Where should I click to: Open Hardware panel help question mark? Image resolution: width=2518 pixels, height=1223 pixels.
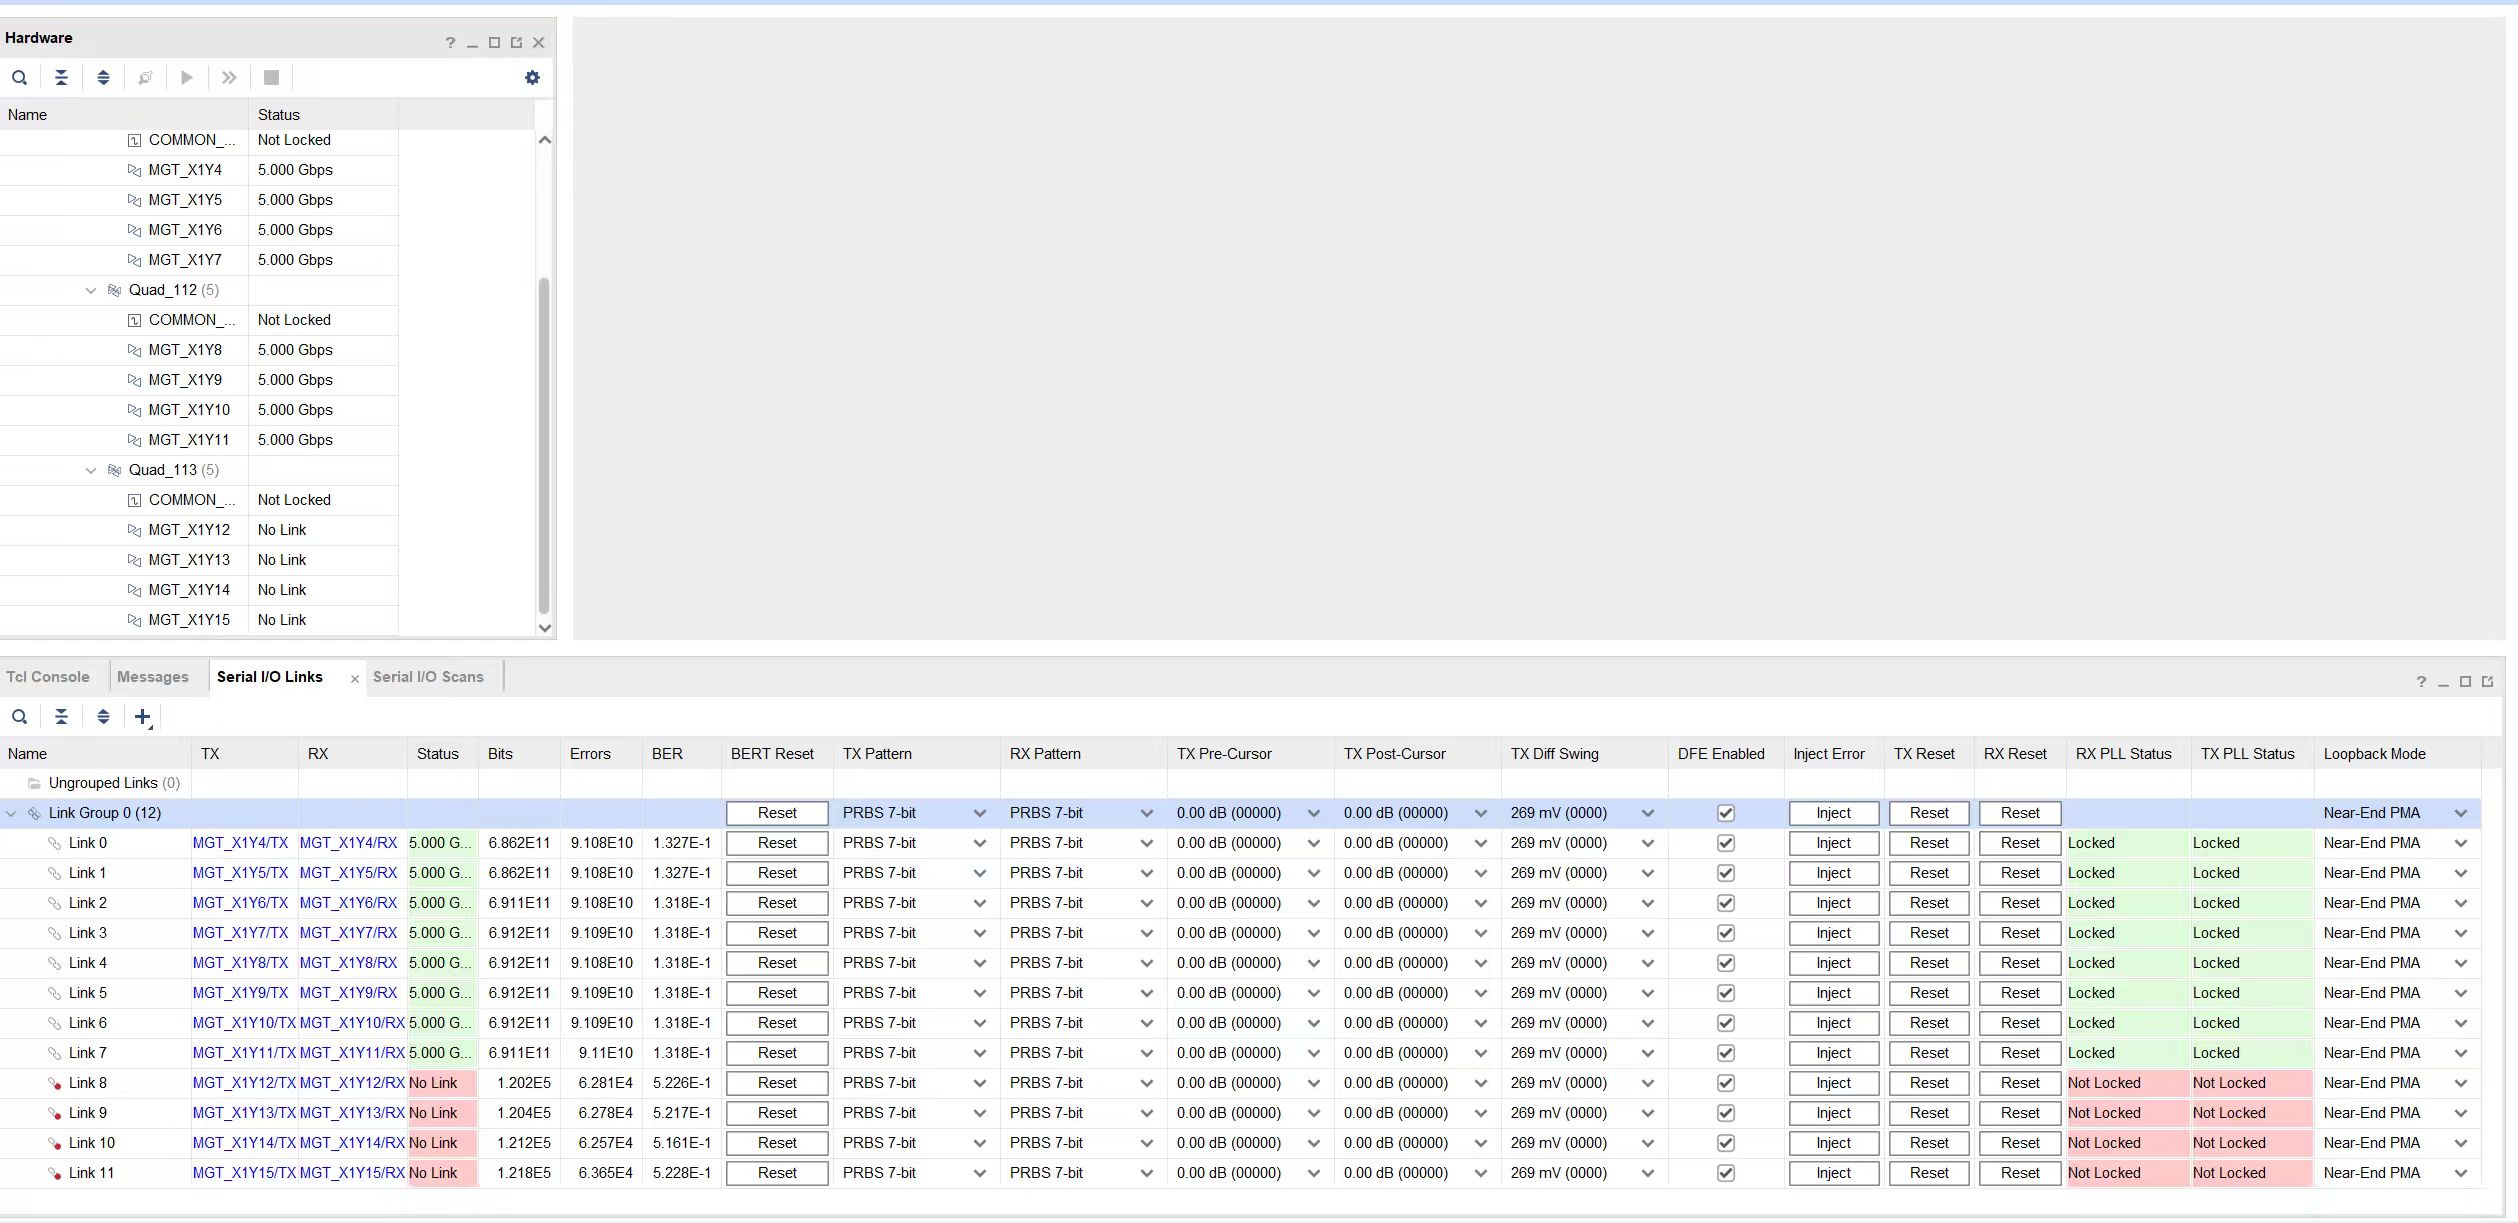click(x=450, y=42)
